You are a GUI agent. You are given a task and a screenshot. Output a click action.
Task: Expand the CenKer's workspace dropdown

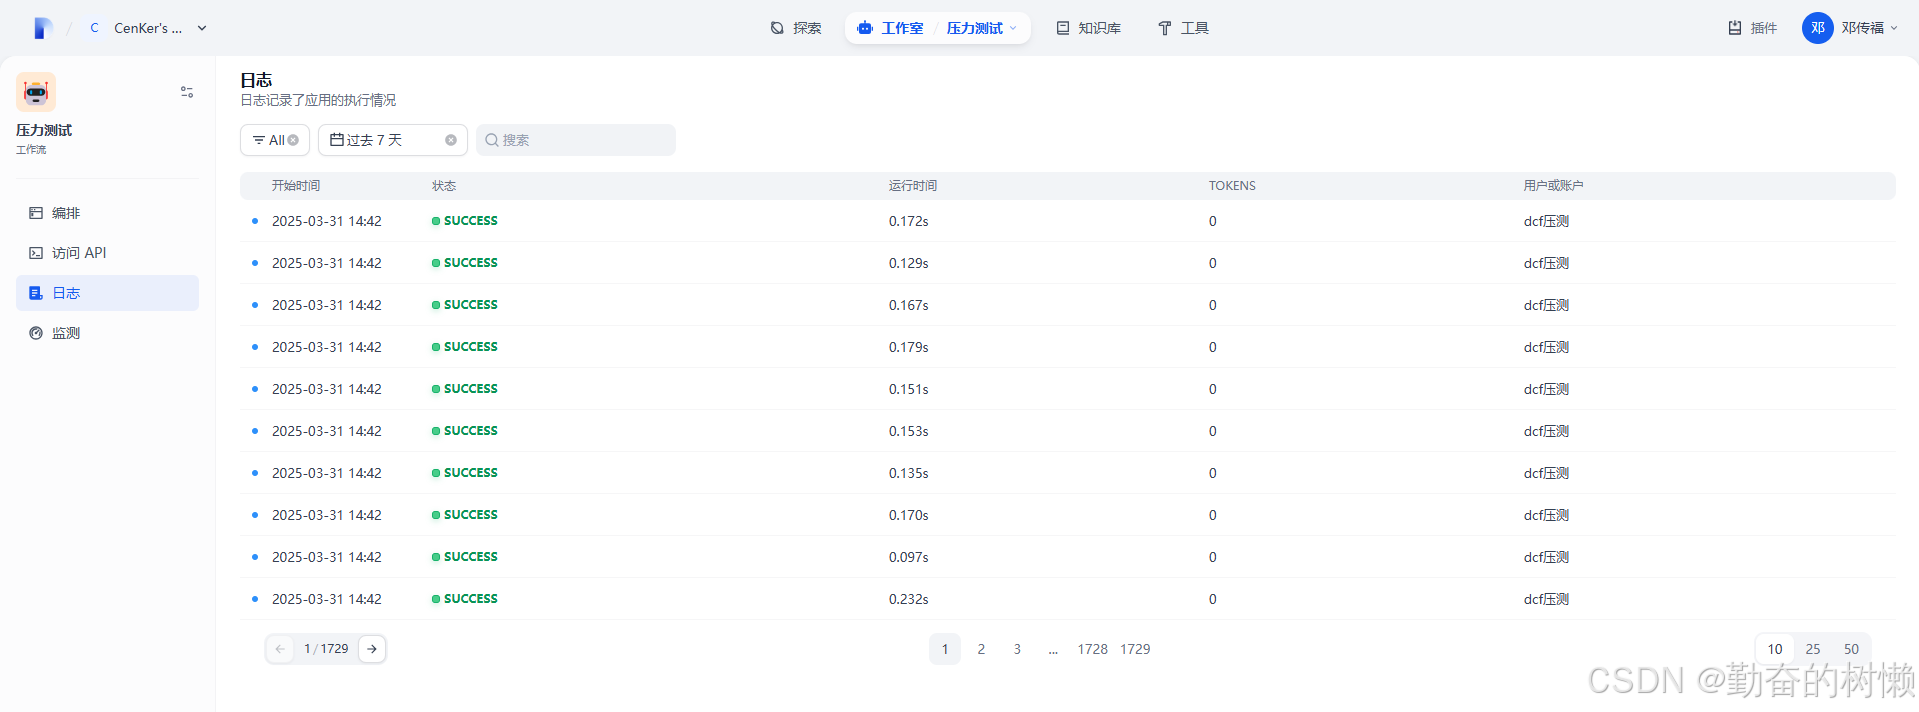click(202, 28)
